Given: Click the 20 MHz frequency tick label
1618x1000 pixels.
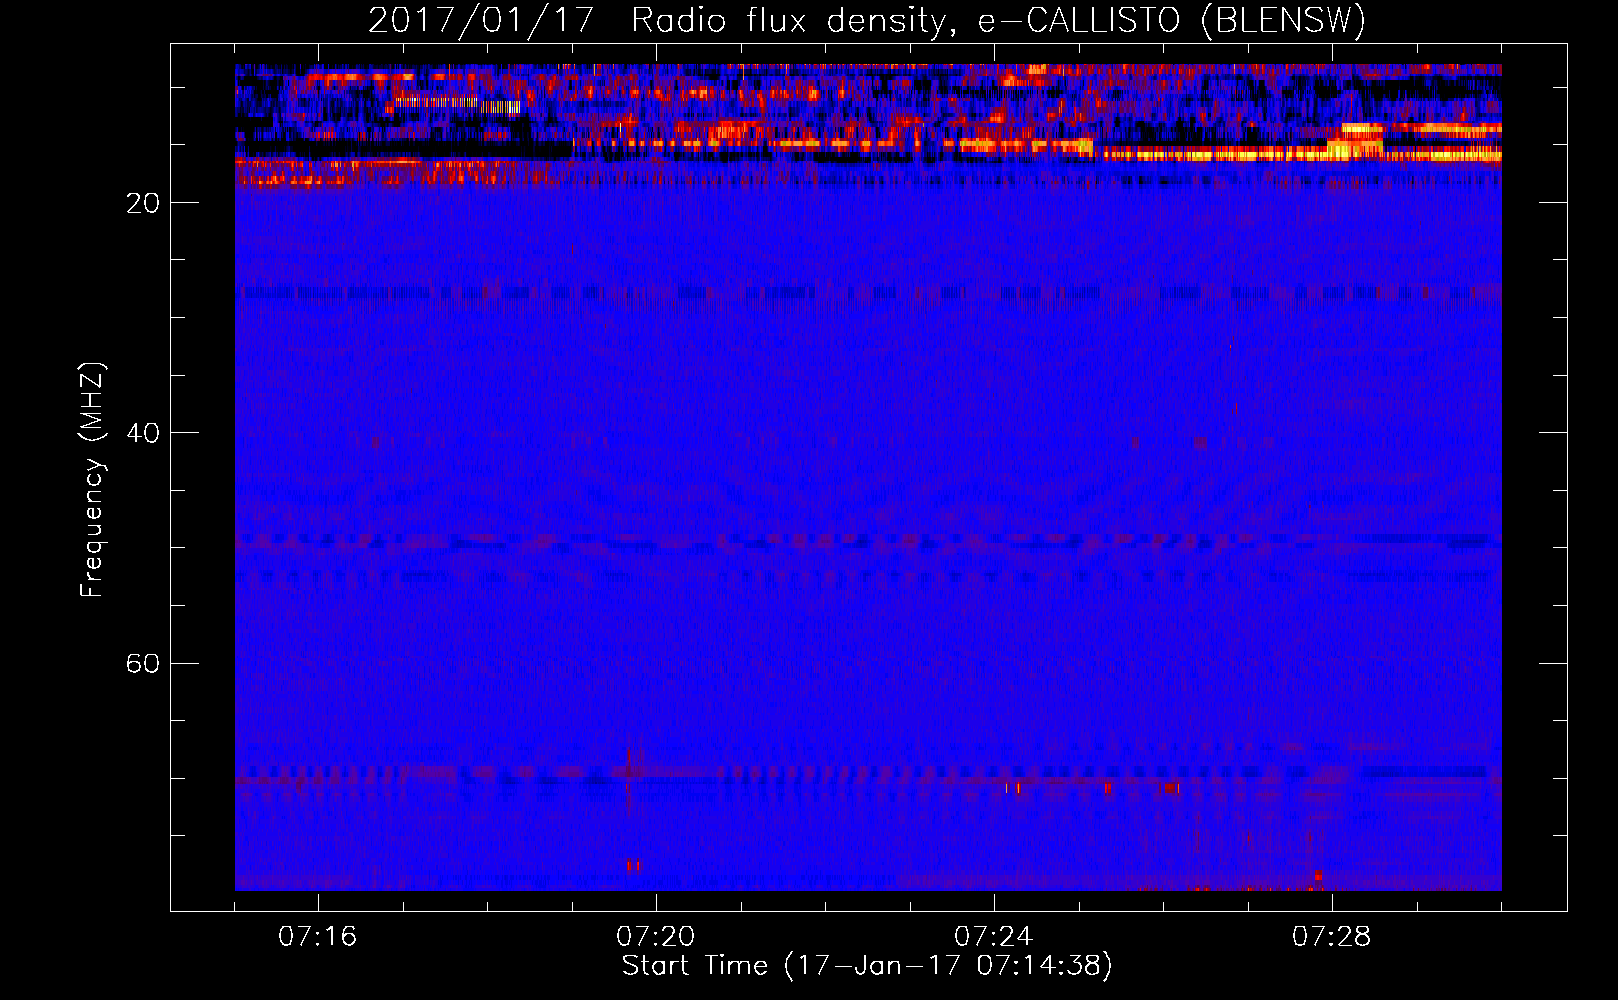Looking at the screenshot, I should tap(143, 203).
